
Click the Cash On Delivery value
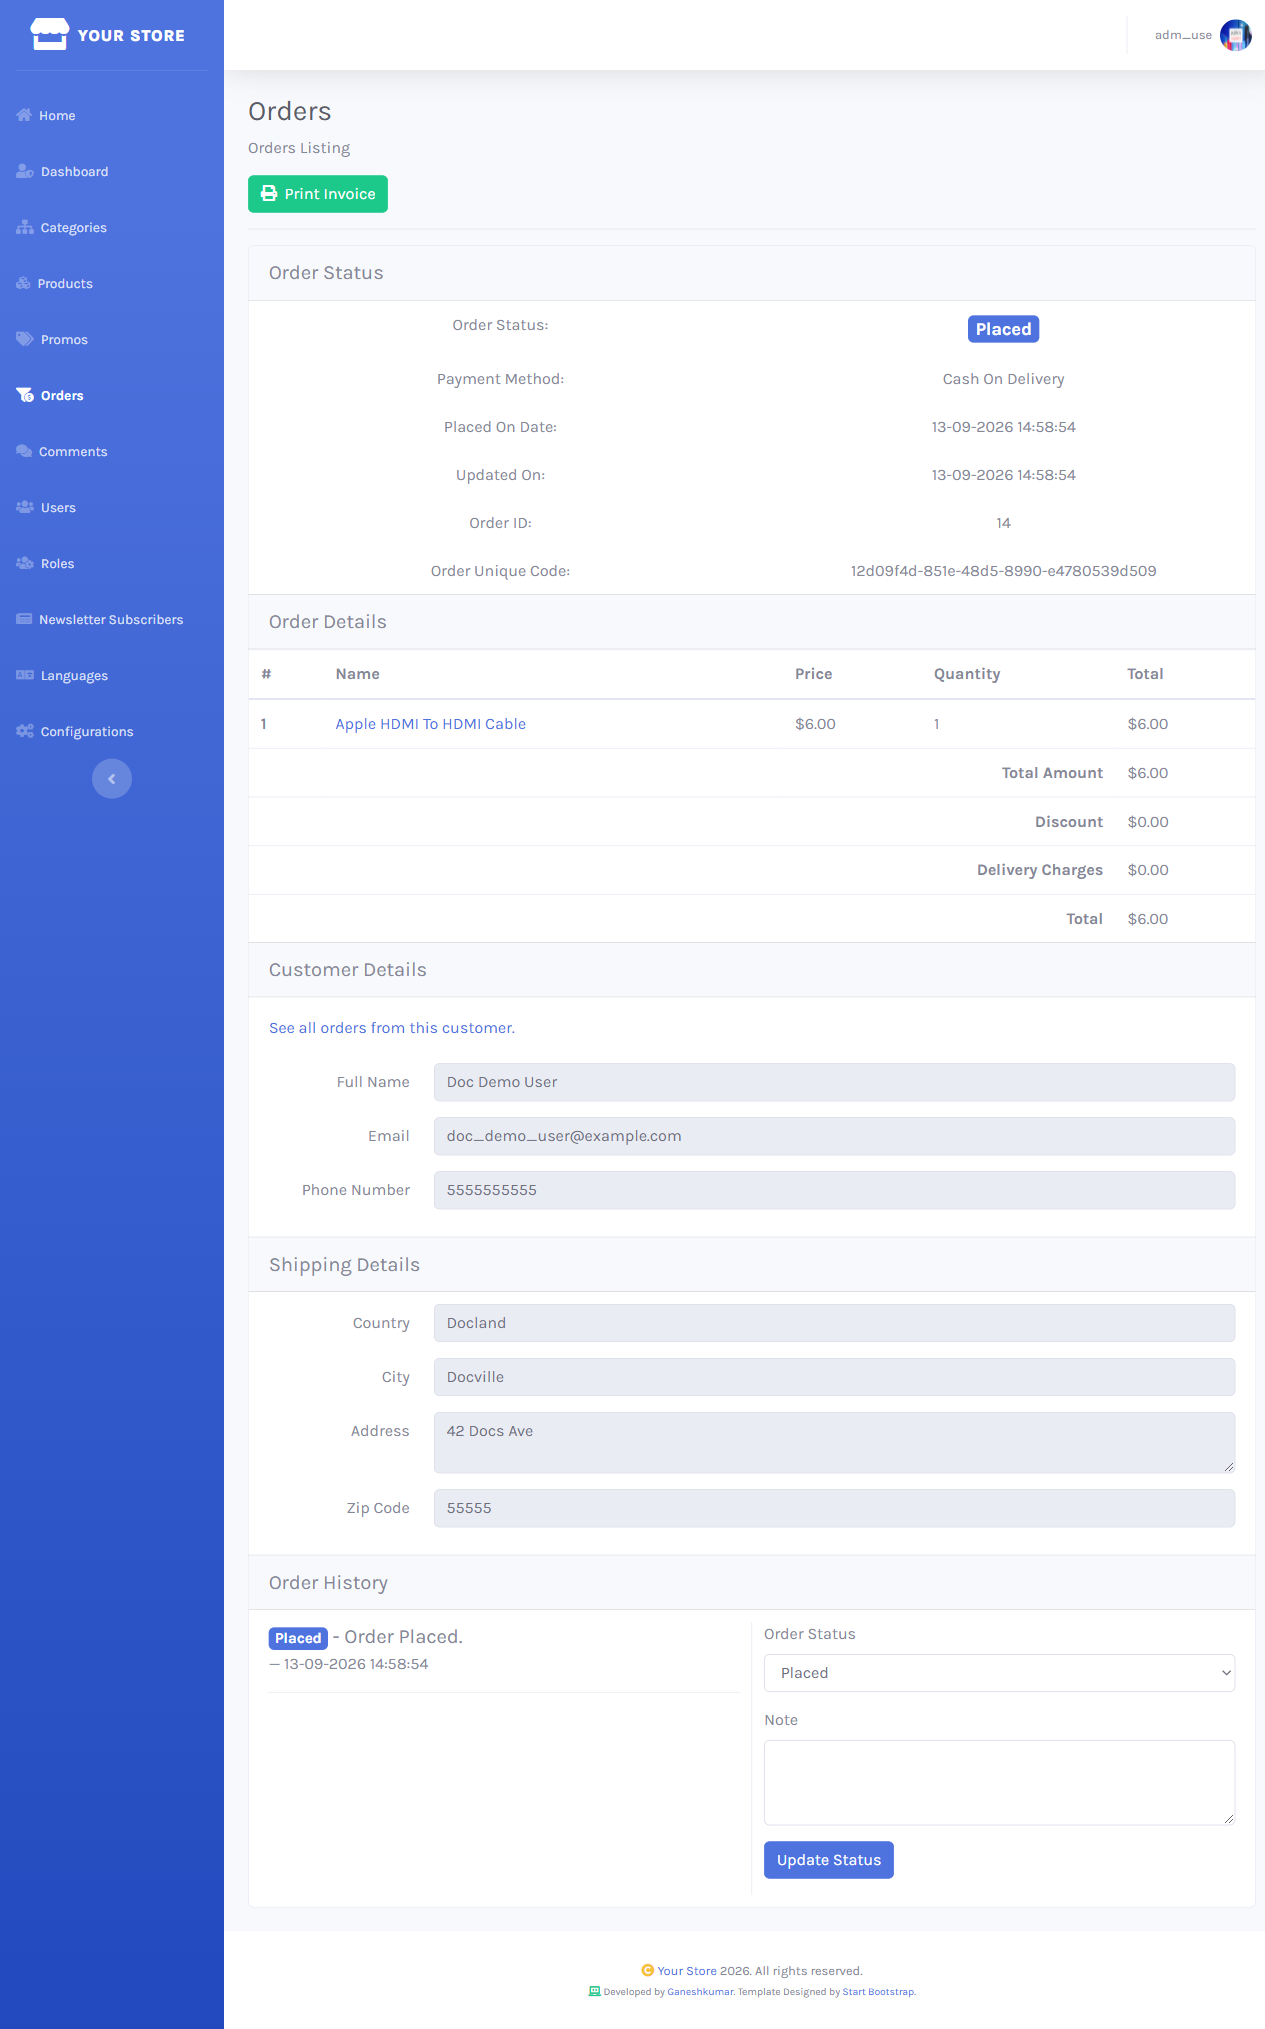[1003, 379]
